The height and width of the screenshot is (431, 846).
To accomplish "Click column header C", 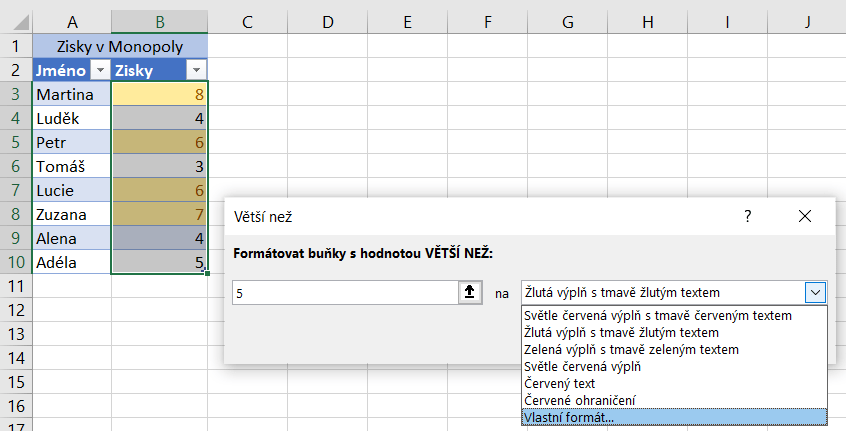I will [x=248, y=21].
